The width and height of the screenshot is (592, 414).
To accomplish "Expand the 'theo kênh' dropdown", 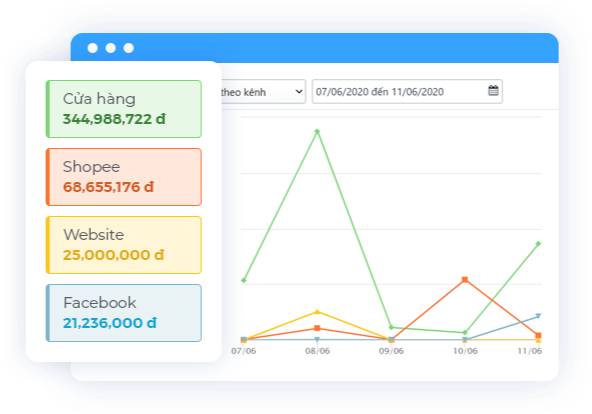I will [263, 91].
